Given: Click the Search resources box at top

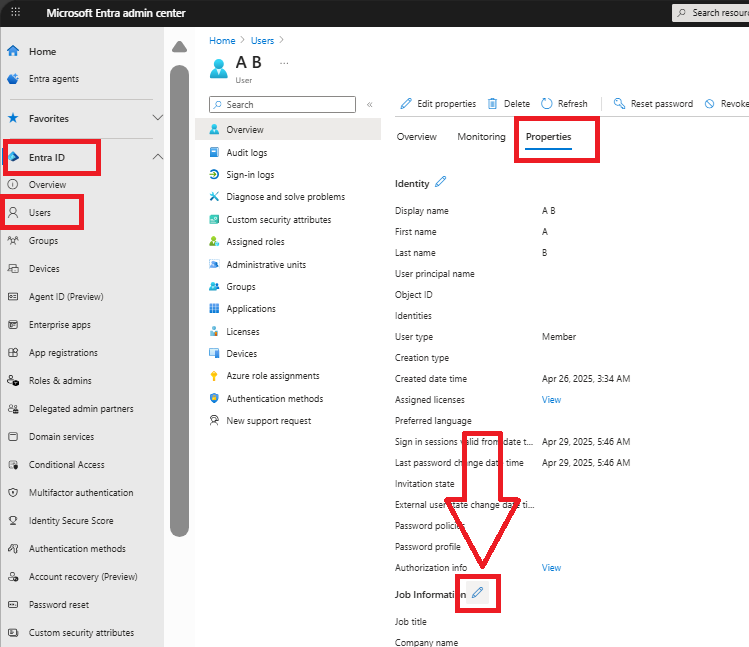Looking at the screenshot, I should pos(711,13).
